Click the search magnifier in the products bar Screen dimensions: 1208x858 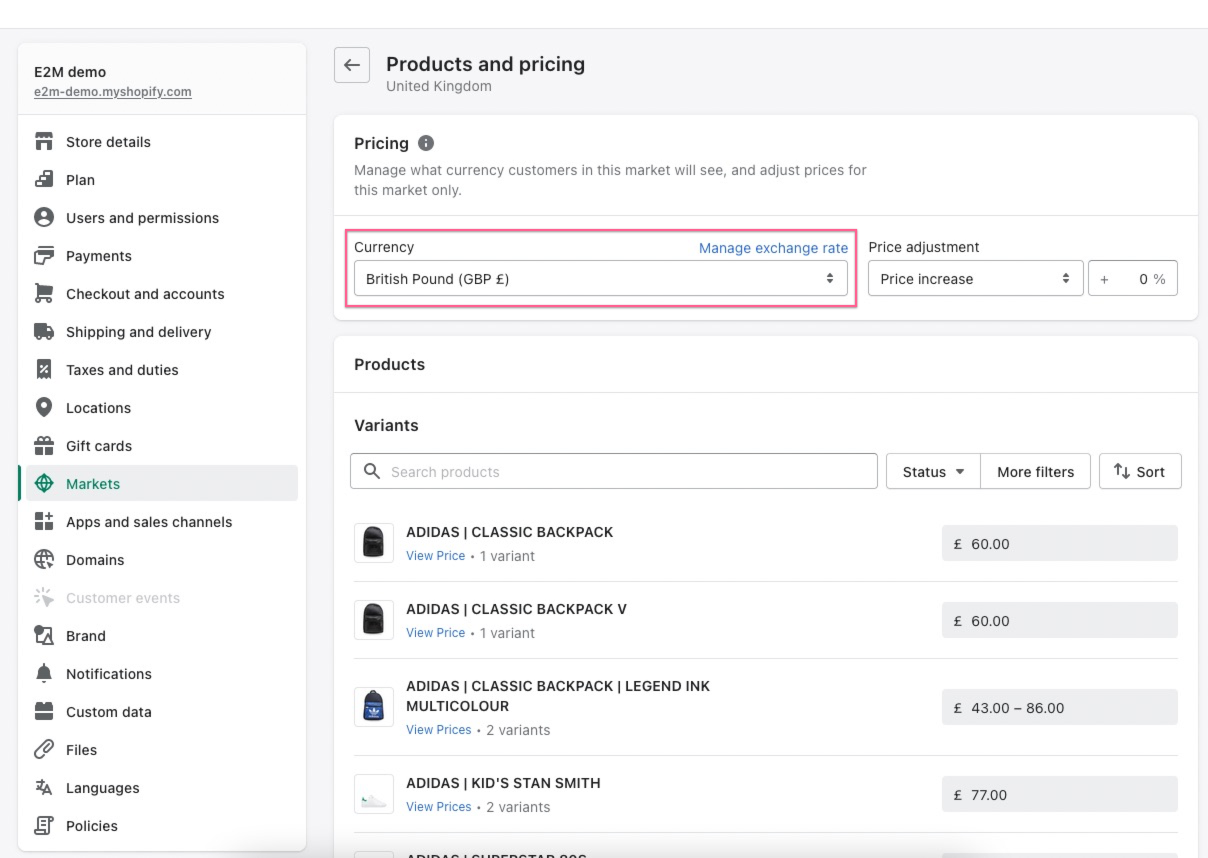pyautogui.click(x=371, y=471)
